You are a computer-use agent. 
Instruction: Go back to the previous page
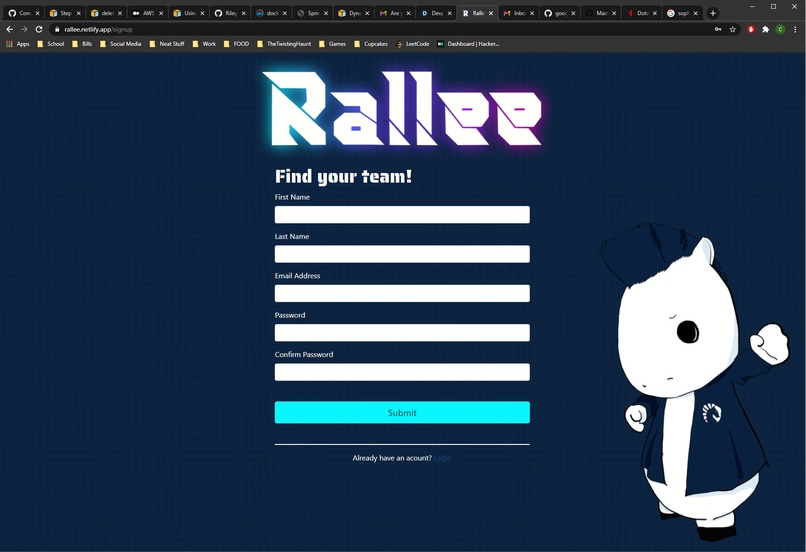(x=10, y=29)
